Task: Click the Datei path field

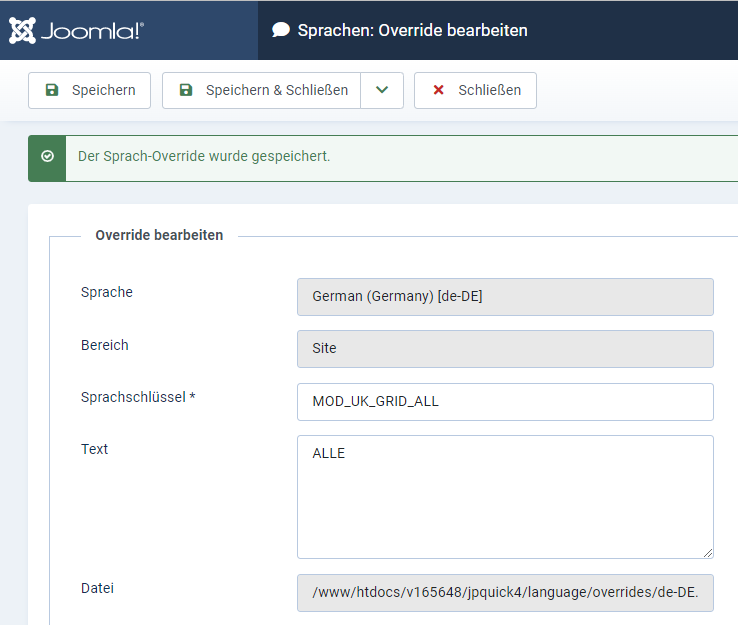Action: pyautogui.click(x=505, y=593)
